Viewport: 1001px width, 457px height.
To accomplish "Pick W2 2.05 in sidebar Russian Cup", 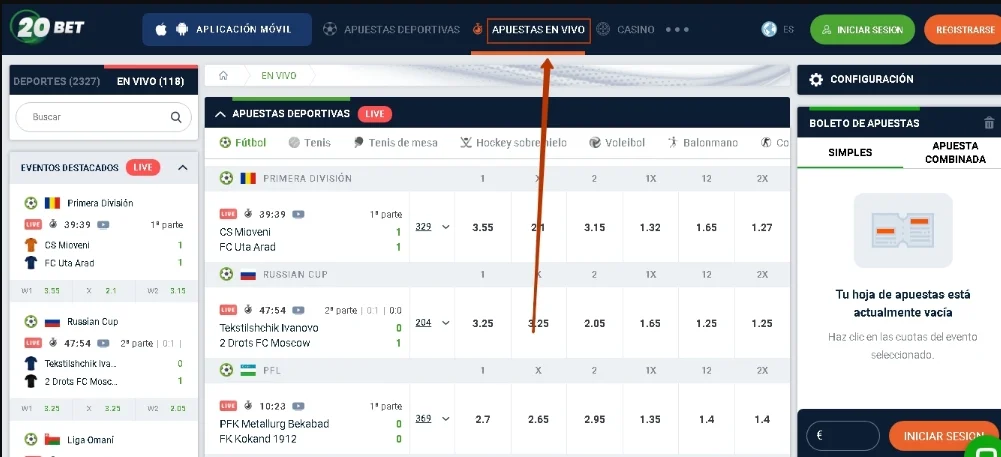I will click(166, 409).
